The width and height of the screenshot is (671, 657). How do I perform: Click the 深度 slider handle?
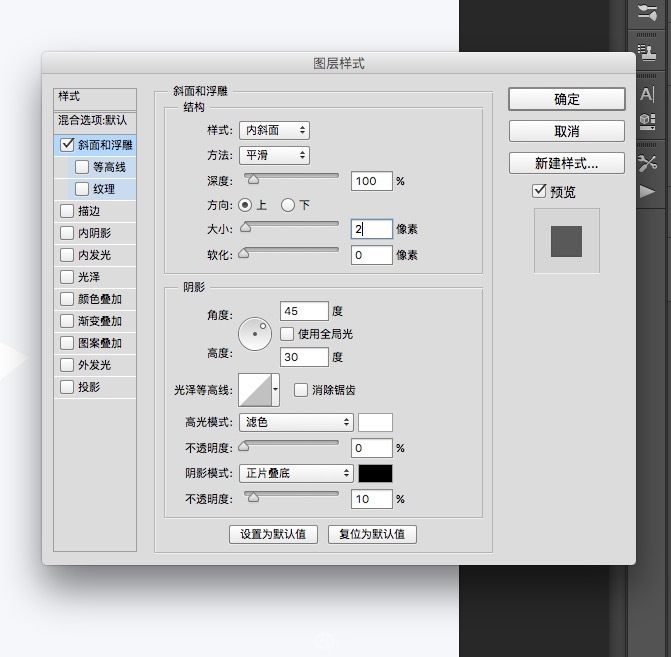(253, 179)
